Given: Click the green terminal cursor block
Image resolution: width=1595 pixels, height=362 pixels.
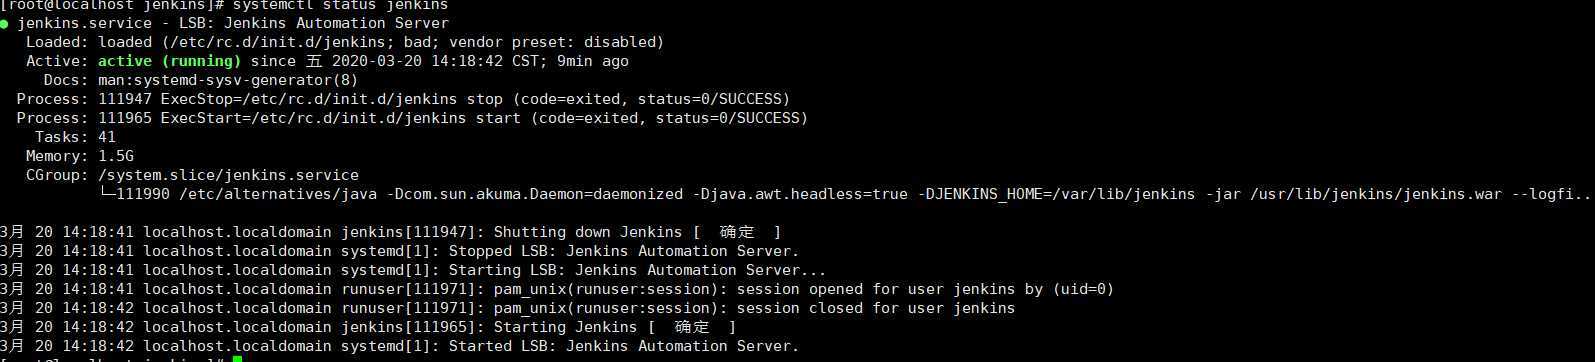Looking at the screenshot, I should (237, 358).
